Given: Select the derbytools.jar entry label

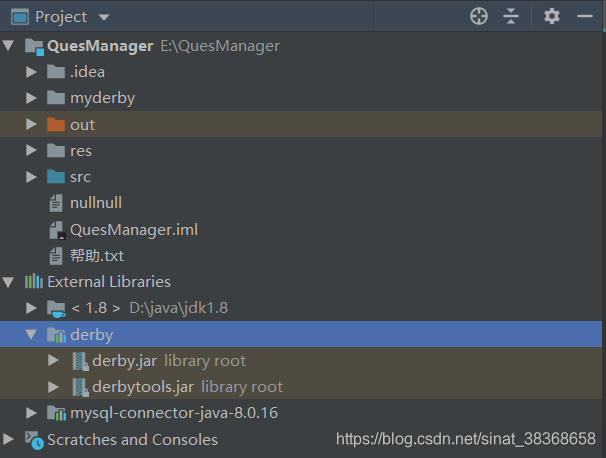Looking at the screenshot, I should click(x=143, y=387).
